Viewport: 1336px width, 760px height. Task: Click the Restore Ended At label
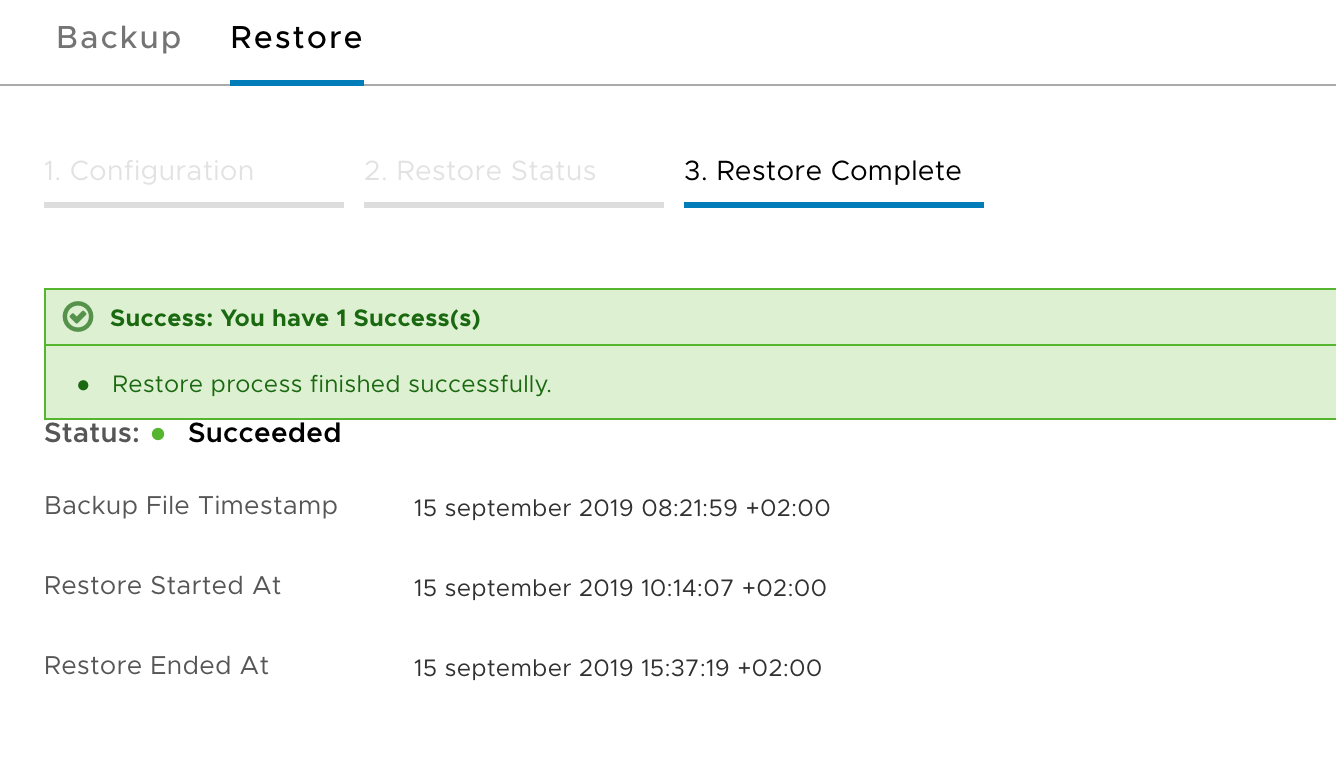157,666
